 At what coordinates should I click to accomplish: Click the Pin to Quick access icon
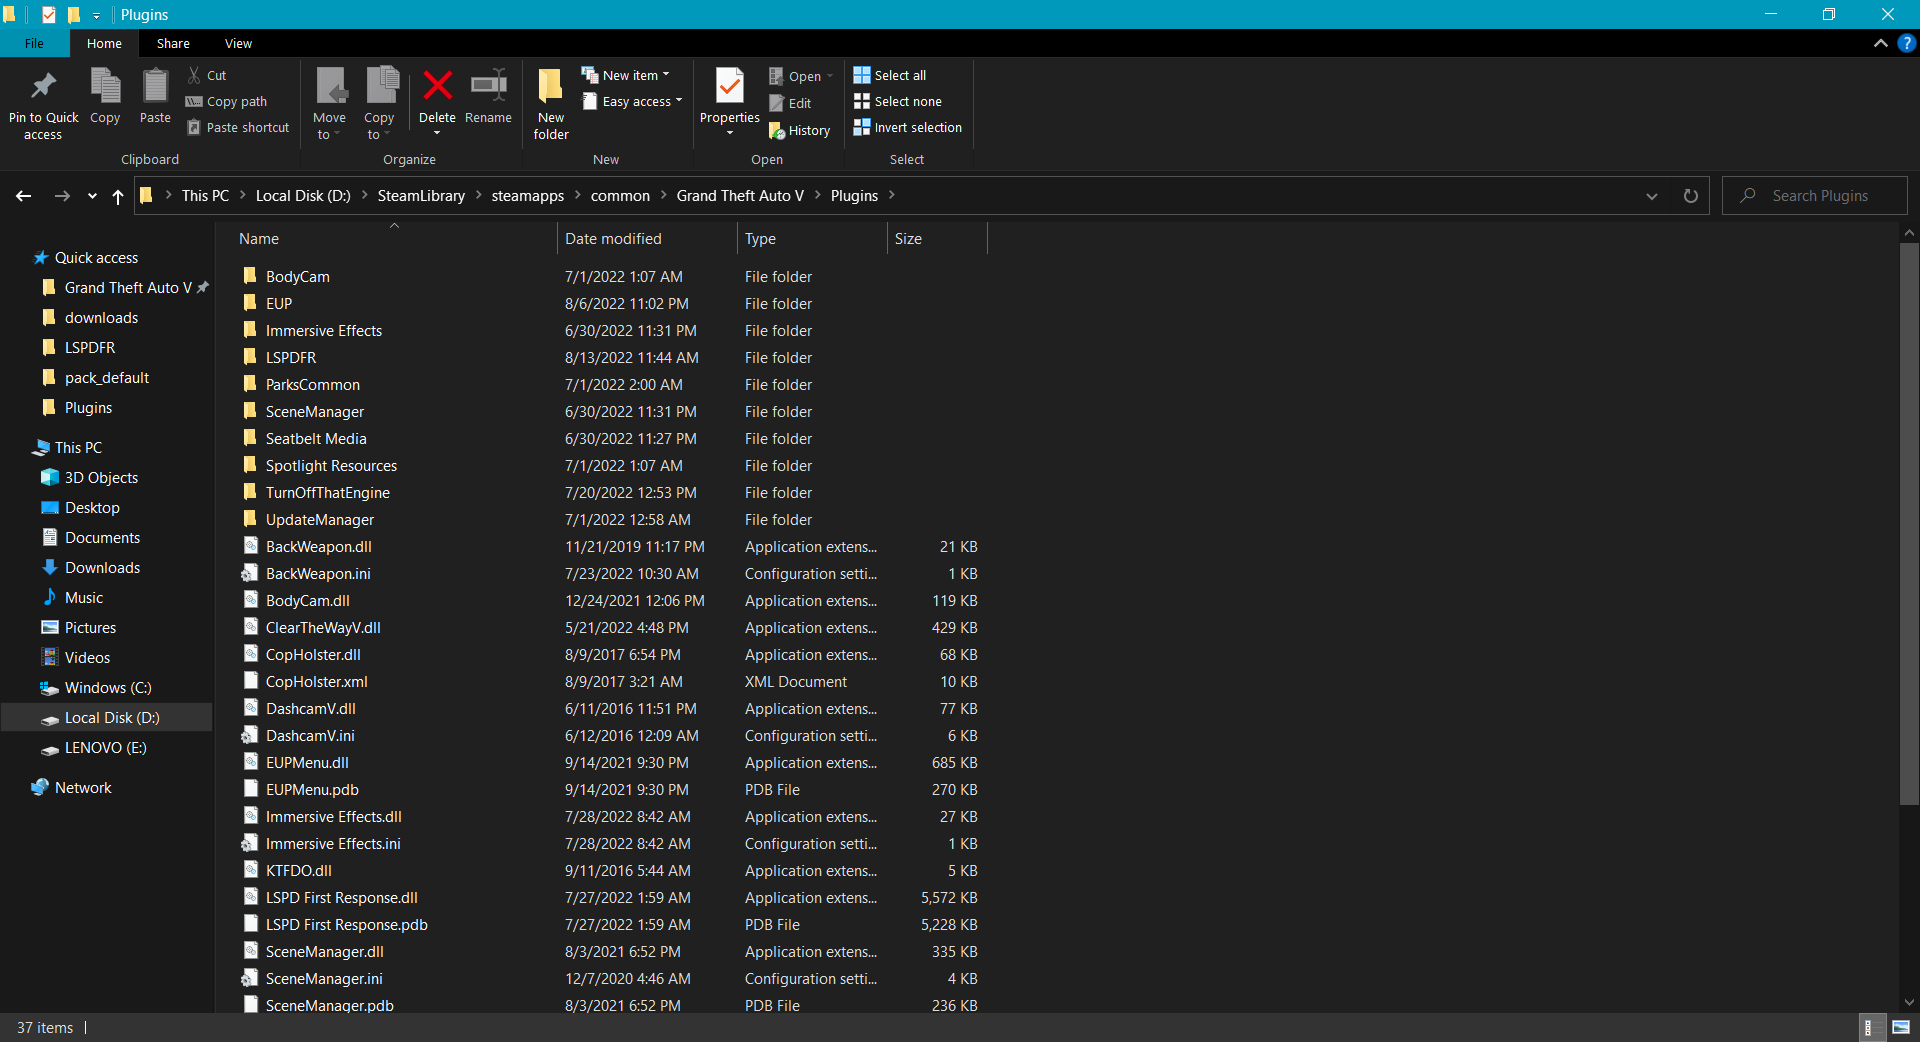pyautogui.click(x=43, y=88)
